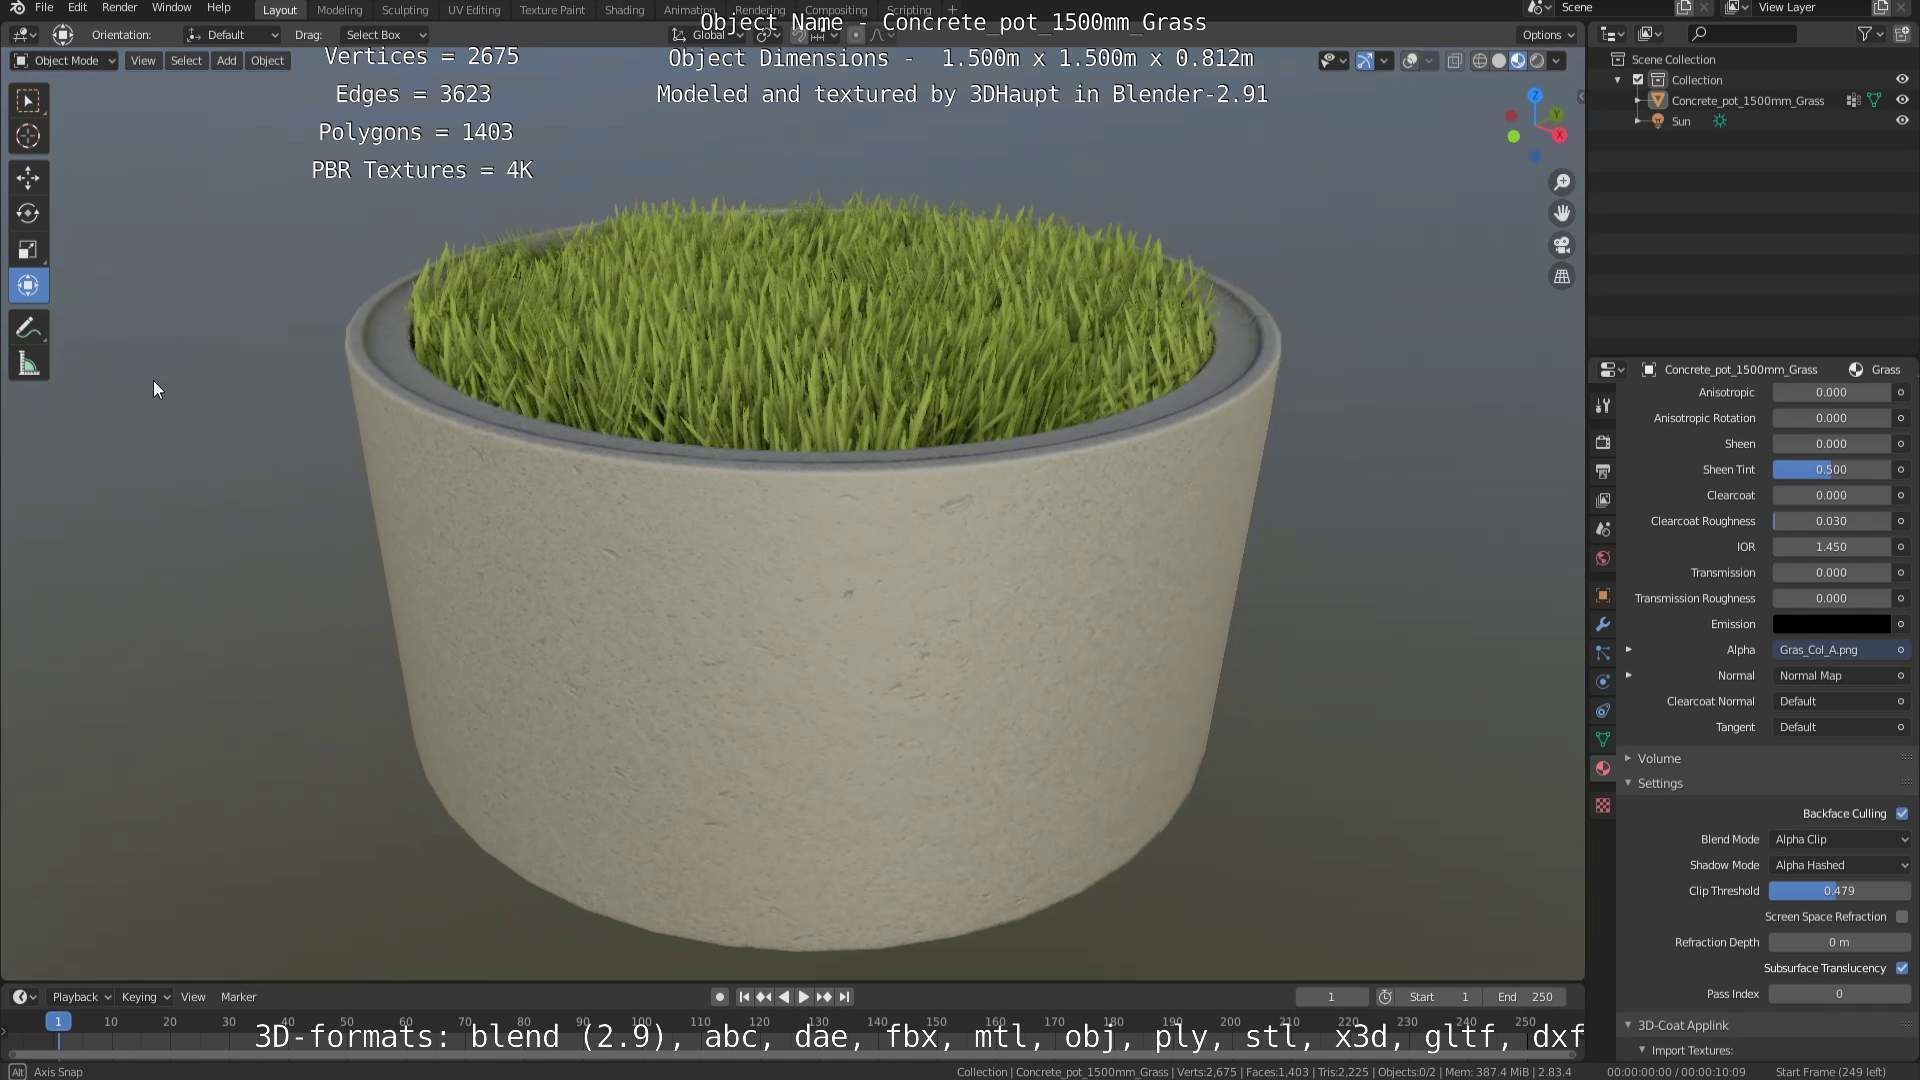Open the timeline Keying menu
The width and height of the screenshot is (1920, 1080).
pos(145,997)
